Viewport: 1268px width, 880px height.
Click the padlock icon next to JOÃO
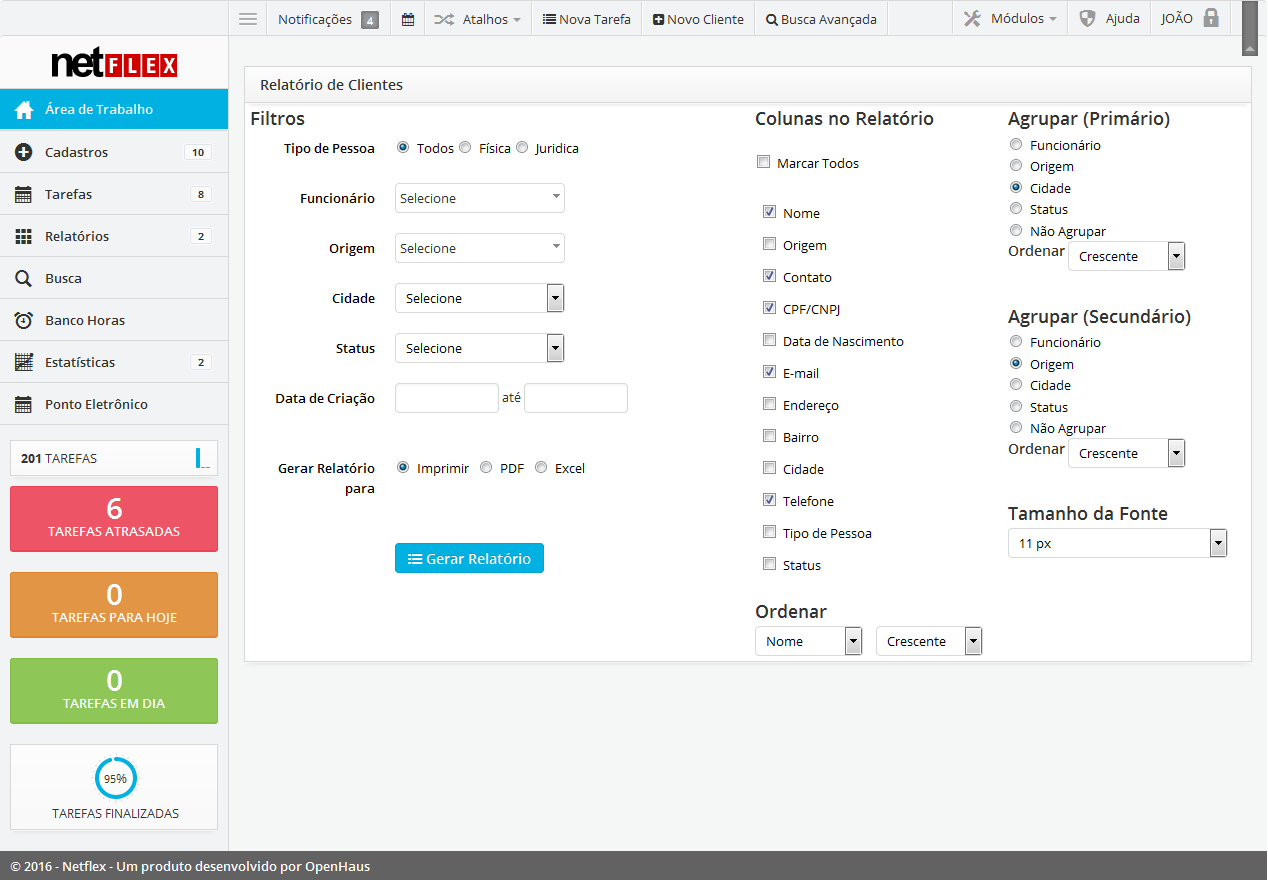1211,18
